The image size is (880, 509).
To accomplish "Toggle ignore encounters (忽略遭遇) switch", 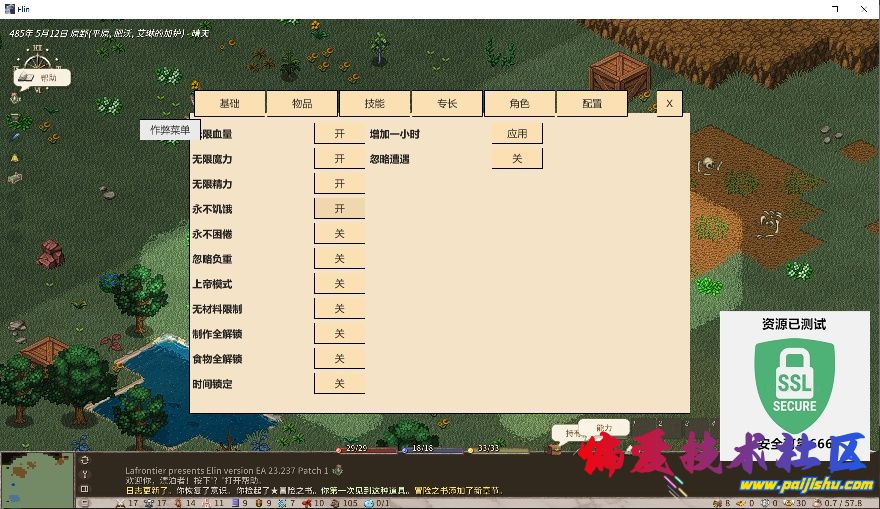I will [516, 159].
